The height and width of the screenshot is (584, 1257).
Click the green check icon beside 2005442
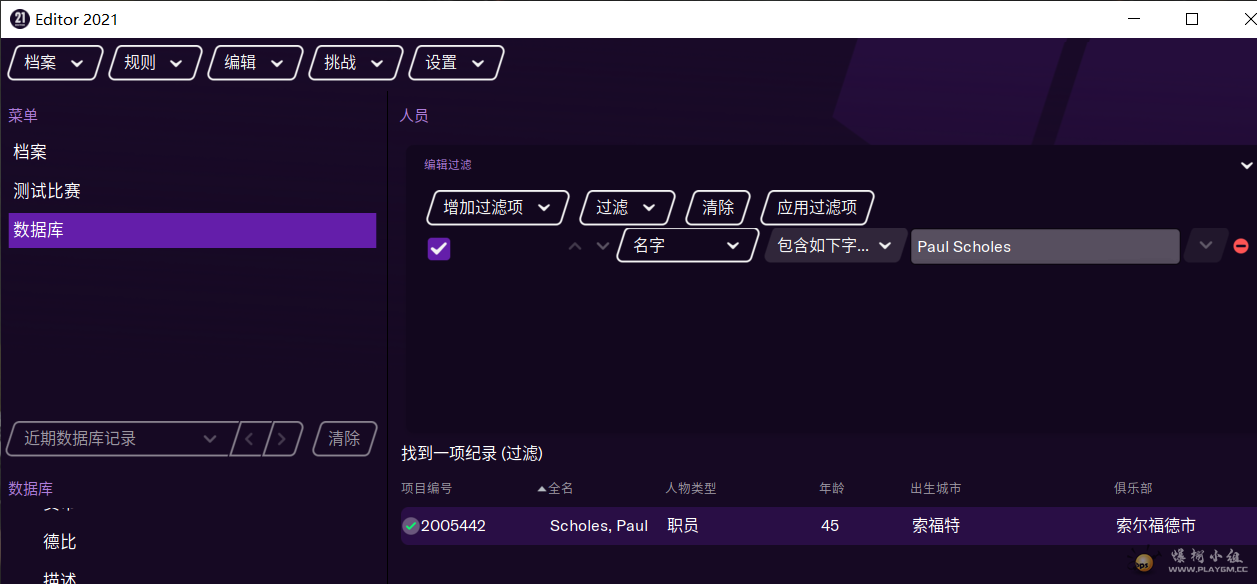pos(410,526)
